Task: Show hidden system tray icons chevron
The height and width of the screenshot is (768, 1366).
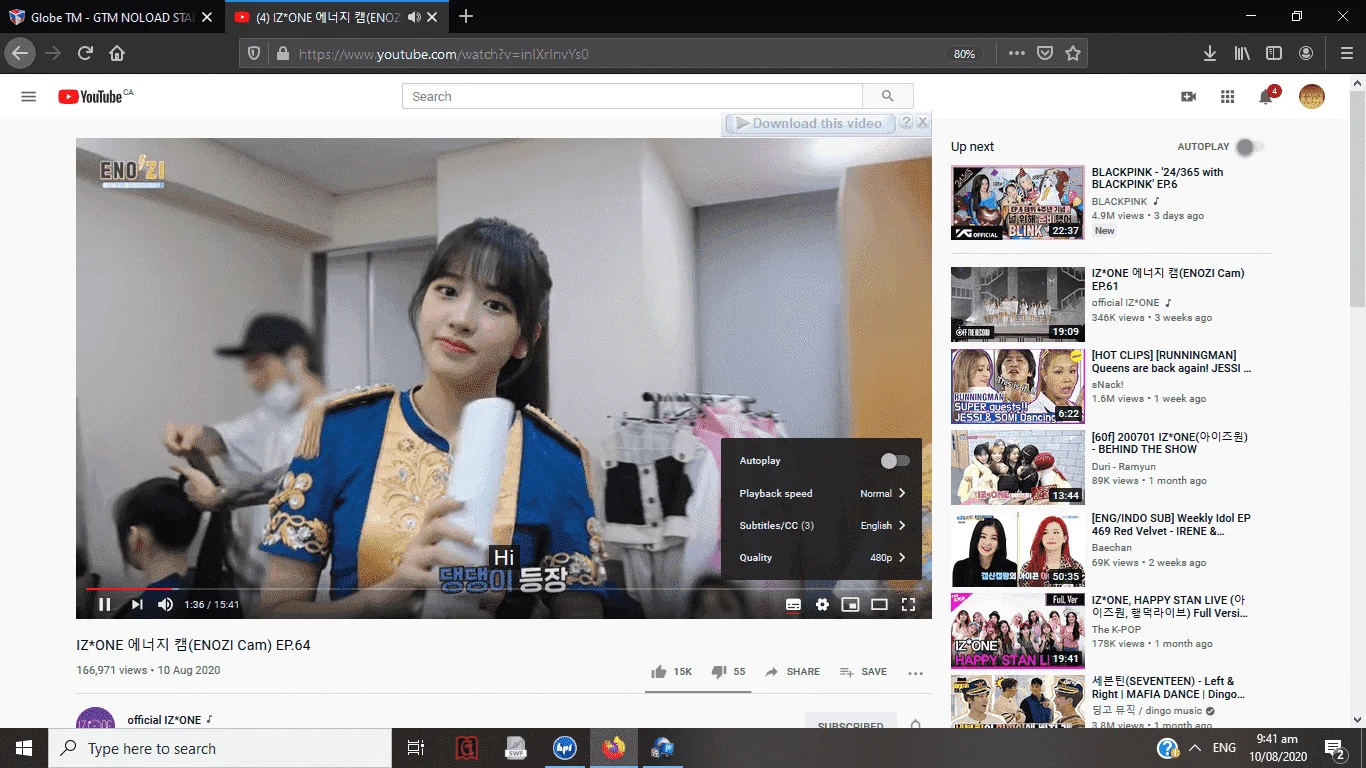Action: 1195,748
